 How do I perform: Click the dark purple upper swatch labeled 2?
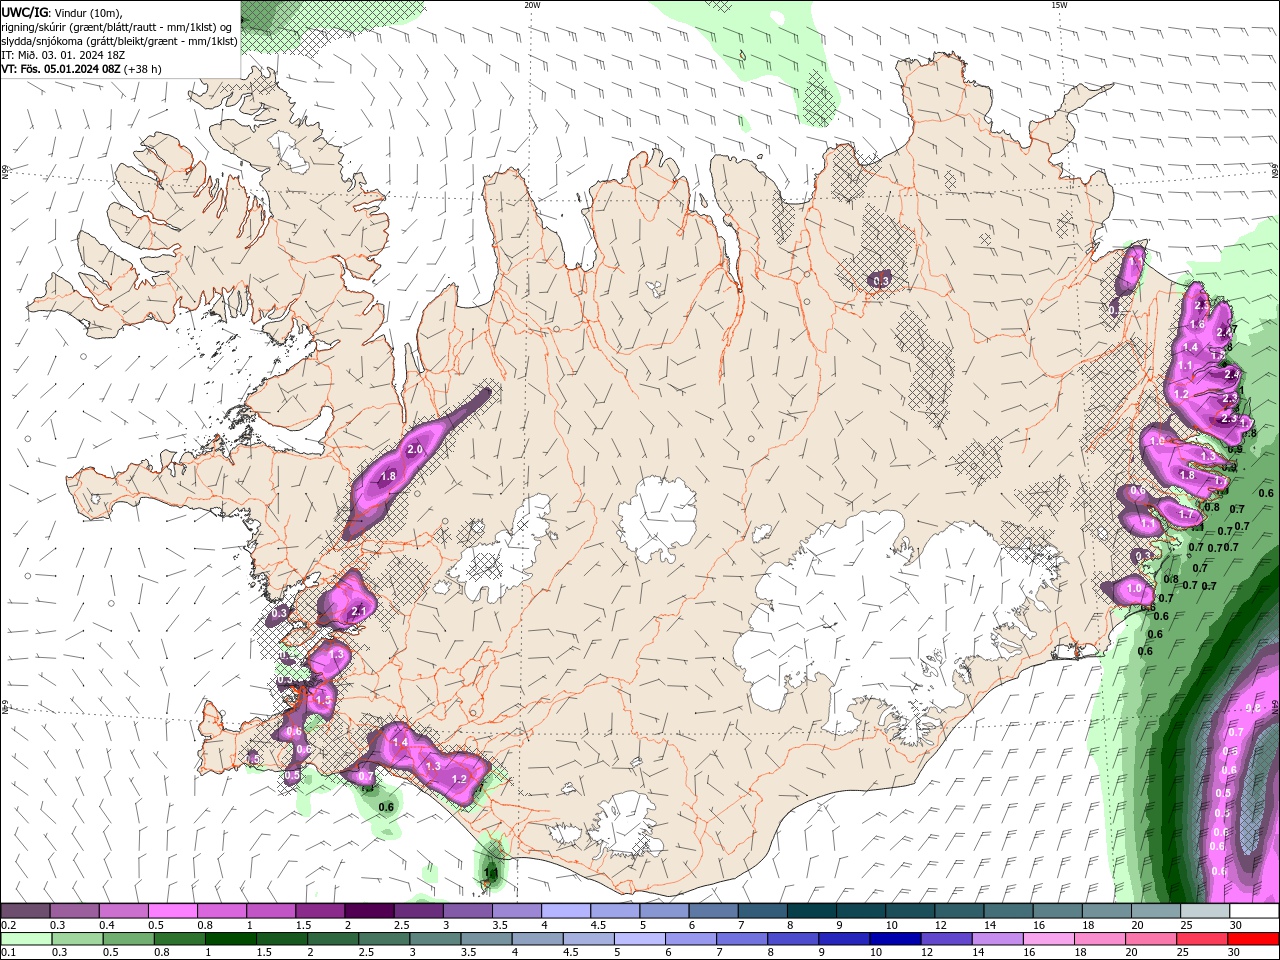point(369,911)
